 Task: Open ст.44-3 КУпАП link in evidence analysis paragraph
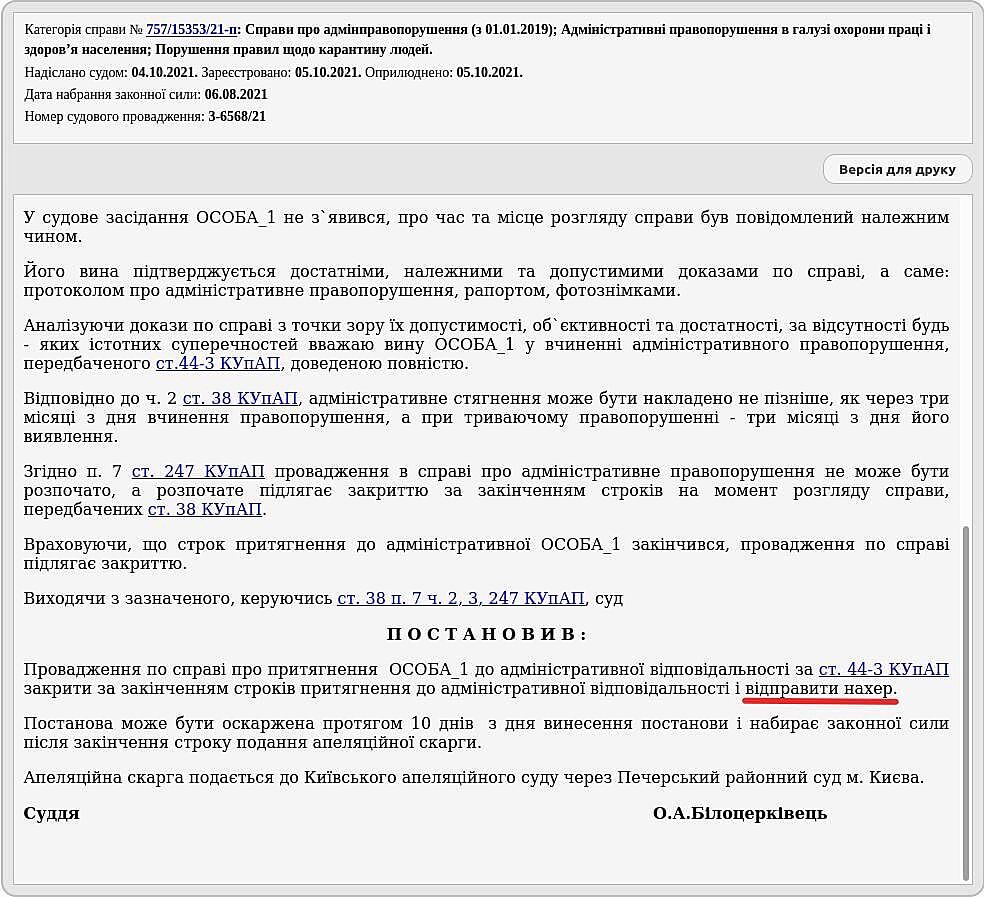pyautogui.click(x=218, y=363)
